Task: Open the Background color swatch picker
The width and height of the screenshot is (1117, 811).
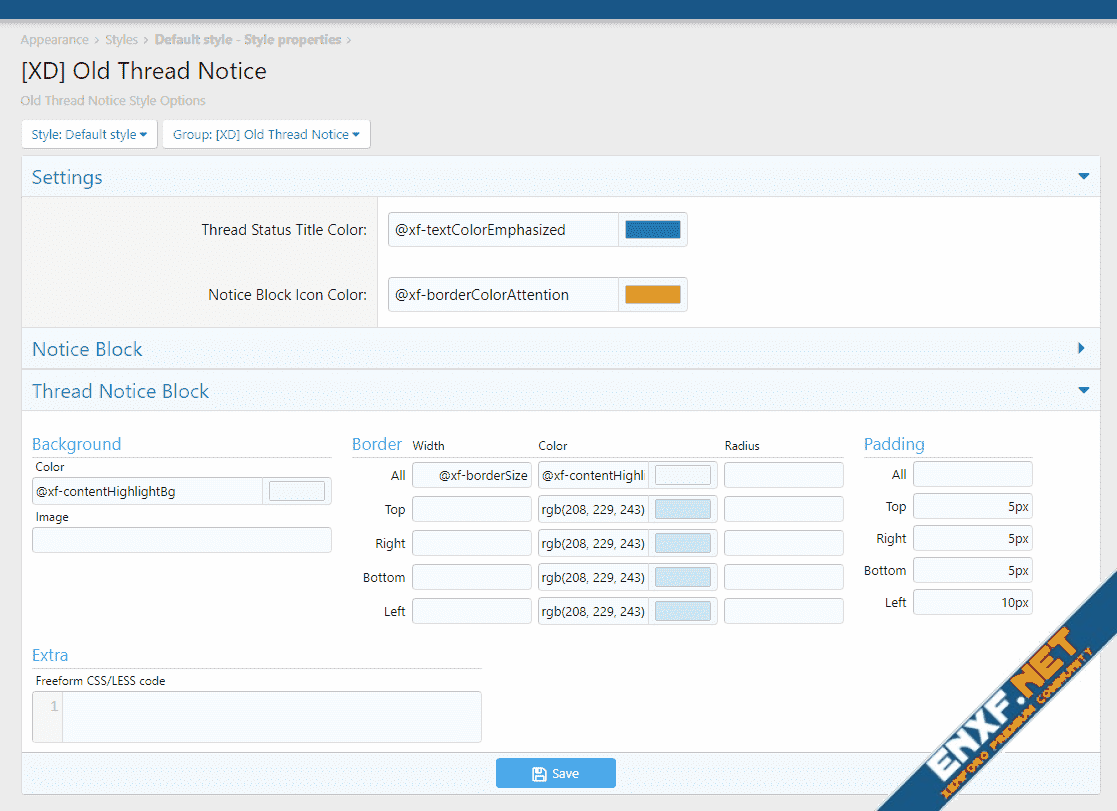Action: point(297,491)
